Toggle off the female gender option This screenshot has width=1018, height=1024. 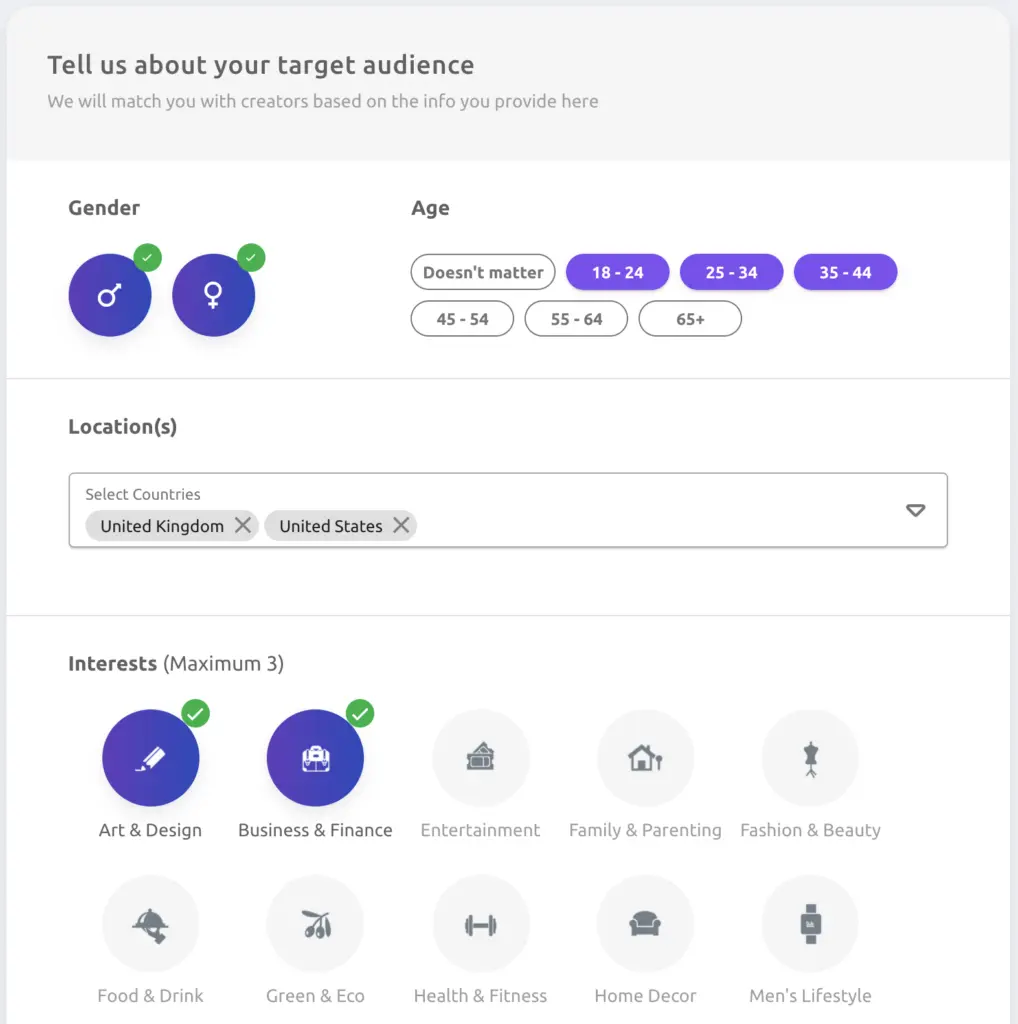(x=213, y=295)
